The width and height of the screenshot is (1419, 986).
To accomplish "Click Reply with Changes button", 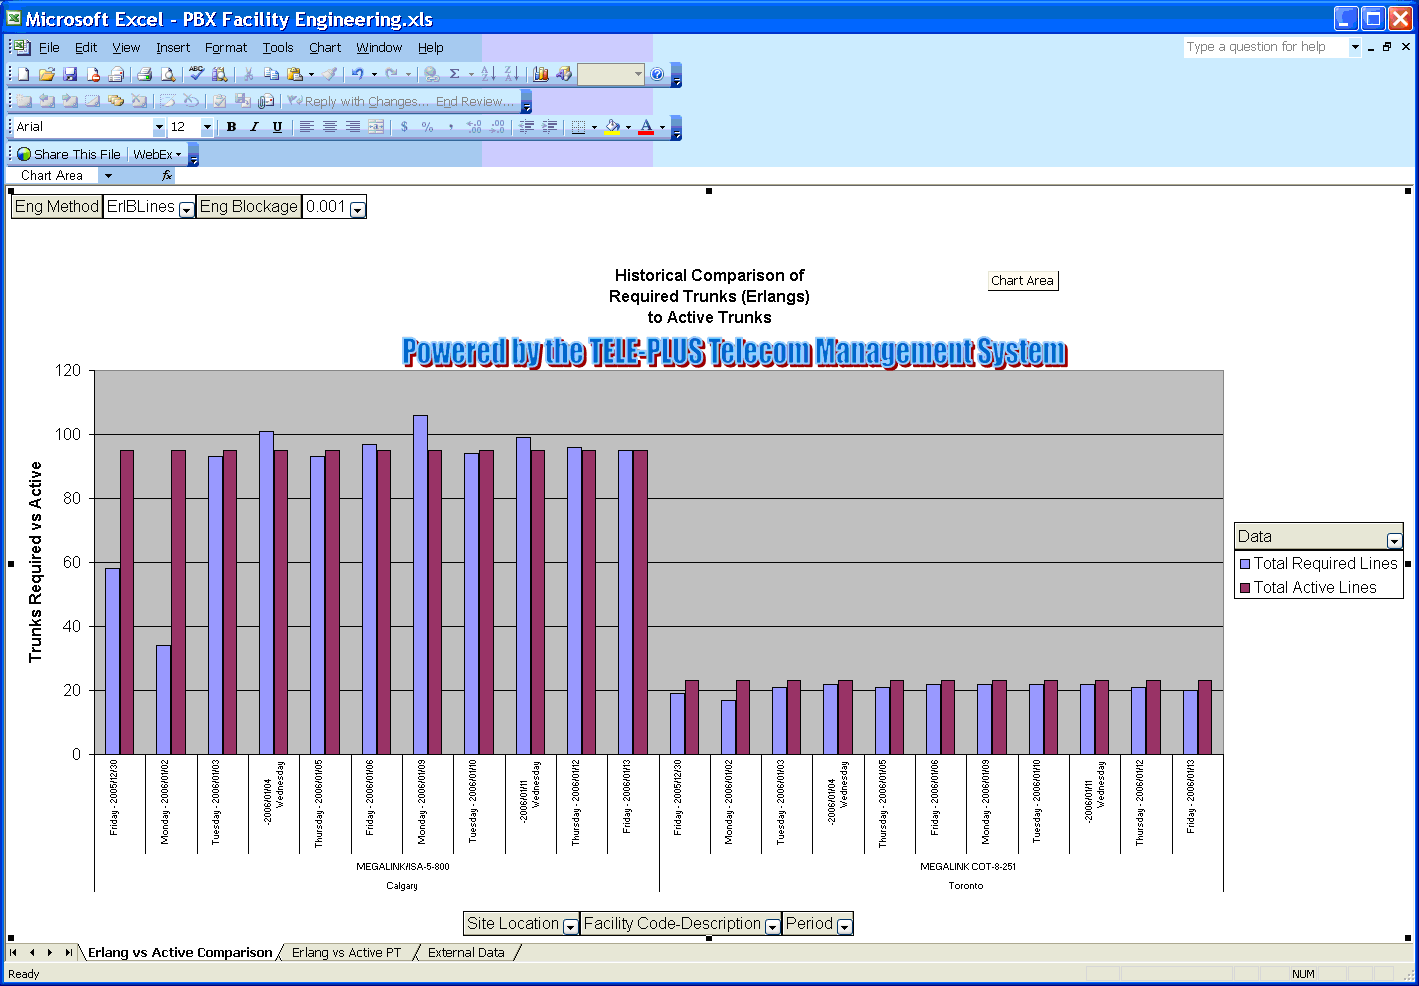I will point(358,101).
